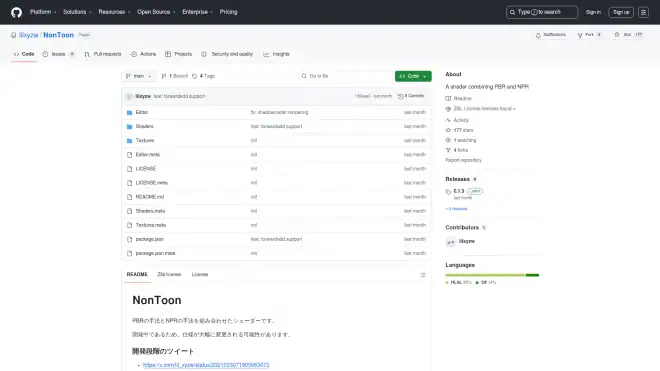Open the Pricing page

228,12
